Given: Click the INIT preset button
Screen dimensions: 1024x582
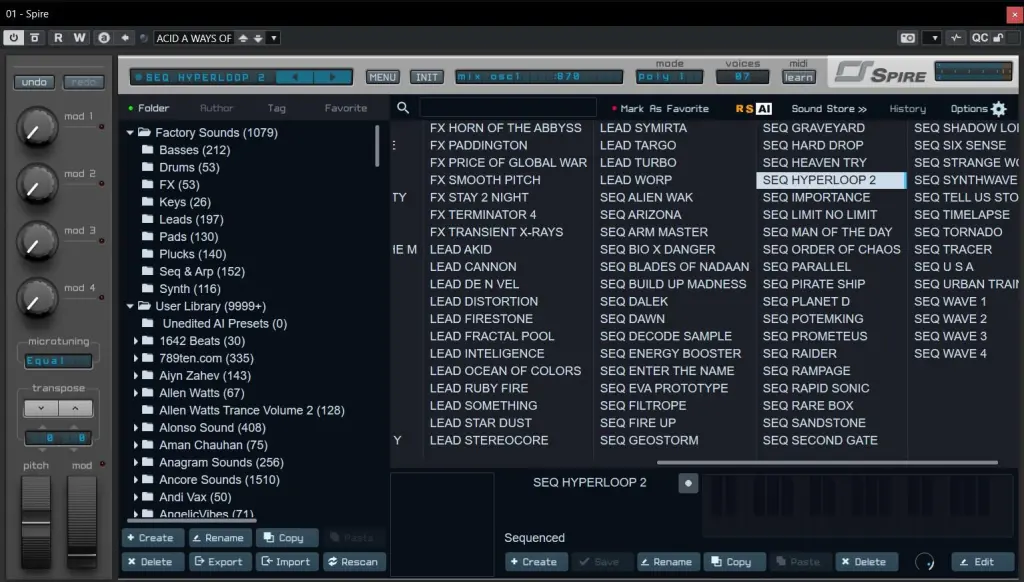Looking at the screenshot, I should [x=427, y=77].
